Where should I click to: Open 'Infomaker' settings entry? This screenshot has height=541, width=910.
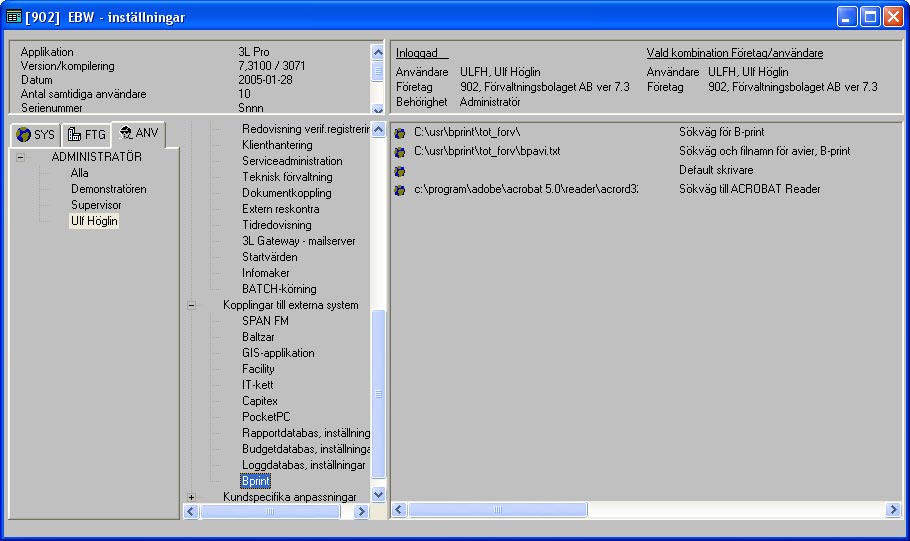[267, 273]
